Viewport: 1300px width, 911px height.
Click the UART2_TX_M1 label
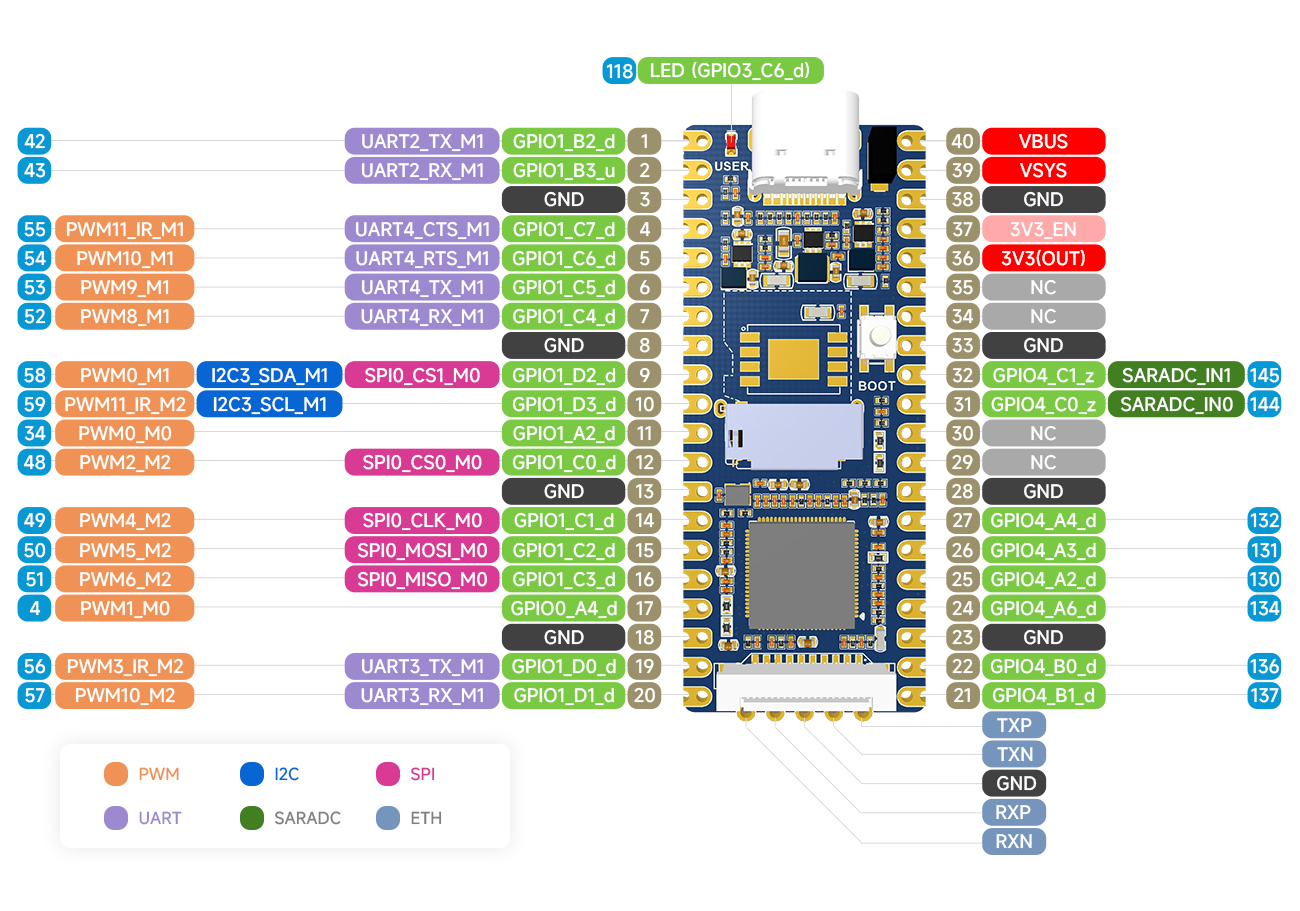tap(421, 141)
